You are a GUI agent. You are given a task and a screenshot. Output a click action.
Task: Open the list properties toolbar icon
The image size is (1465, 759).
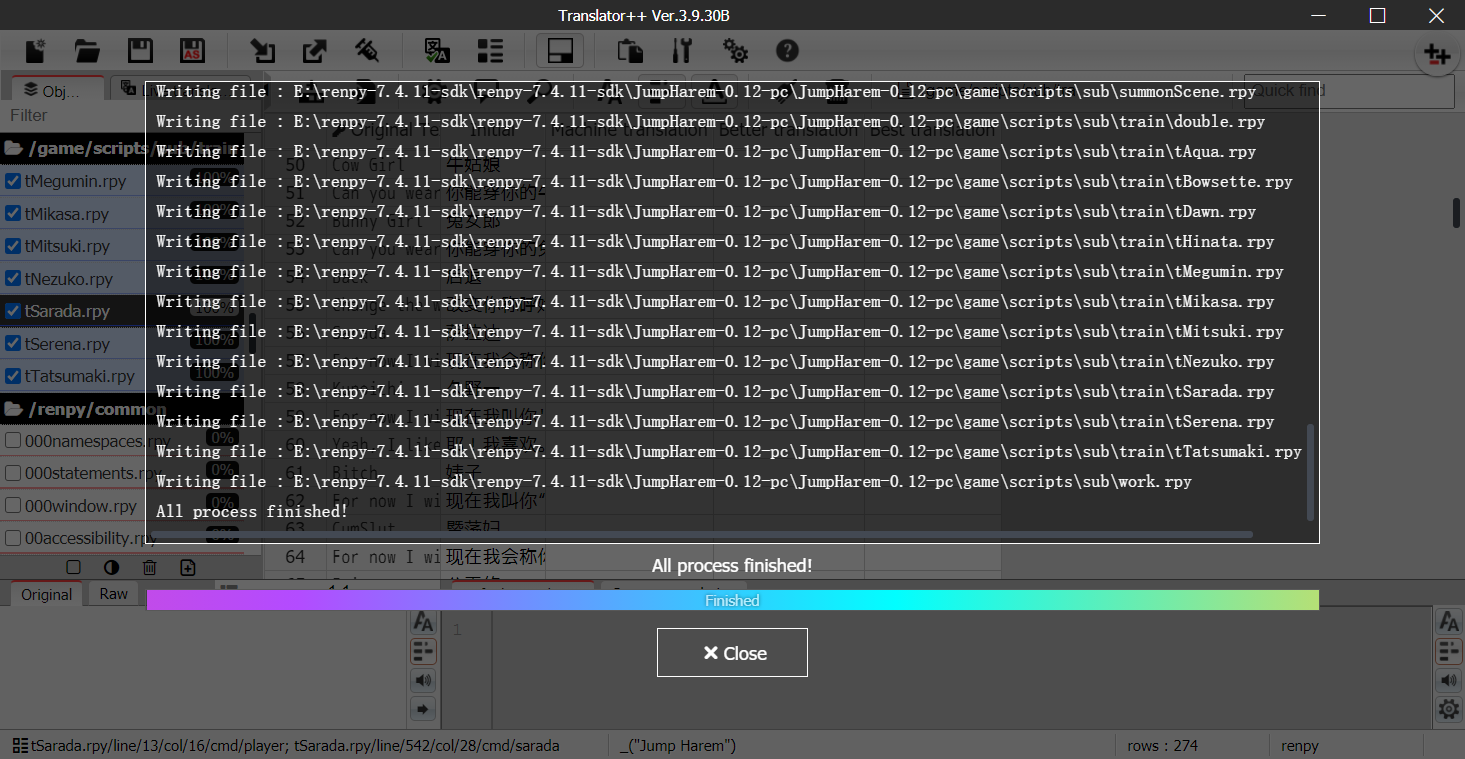[490, 51]
